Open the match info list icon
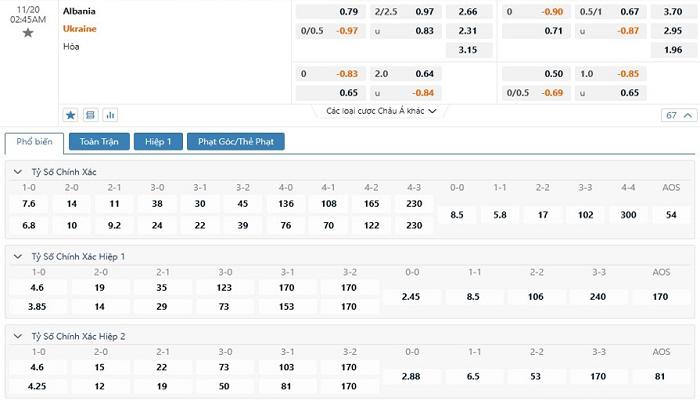 pyautogui.click(x=90, y=115)
